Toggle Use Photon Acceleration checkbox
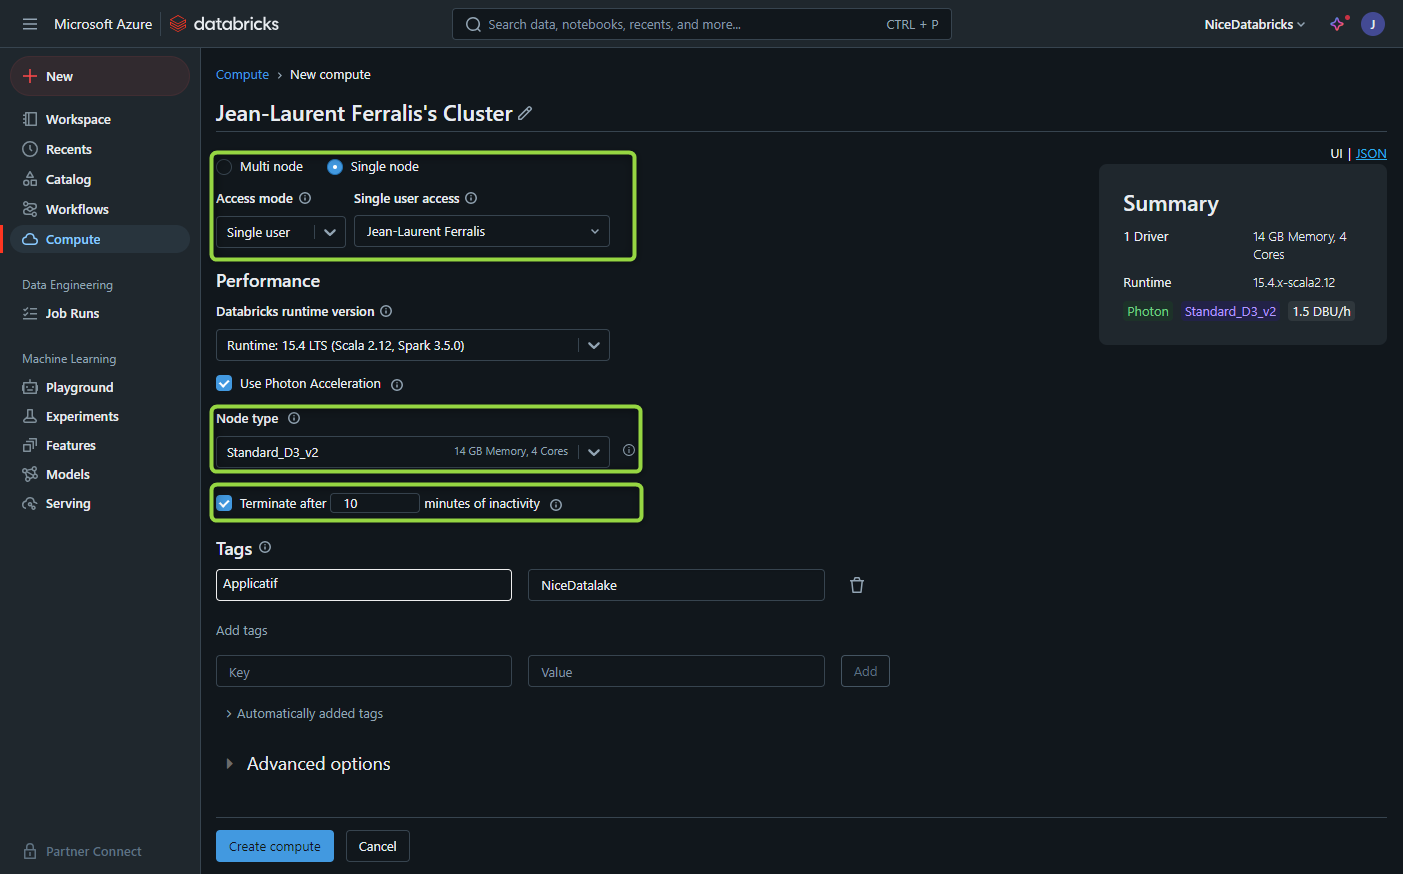Viewport: 1403px width, 874px height. (224, 383)
